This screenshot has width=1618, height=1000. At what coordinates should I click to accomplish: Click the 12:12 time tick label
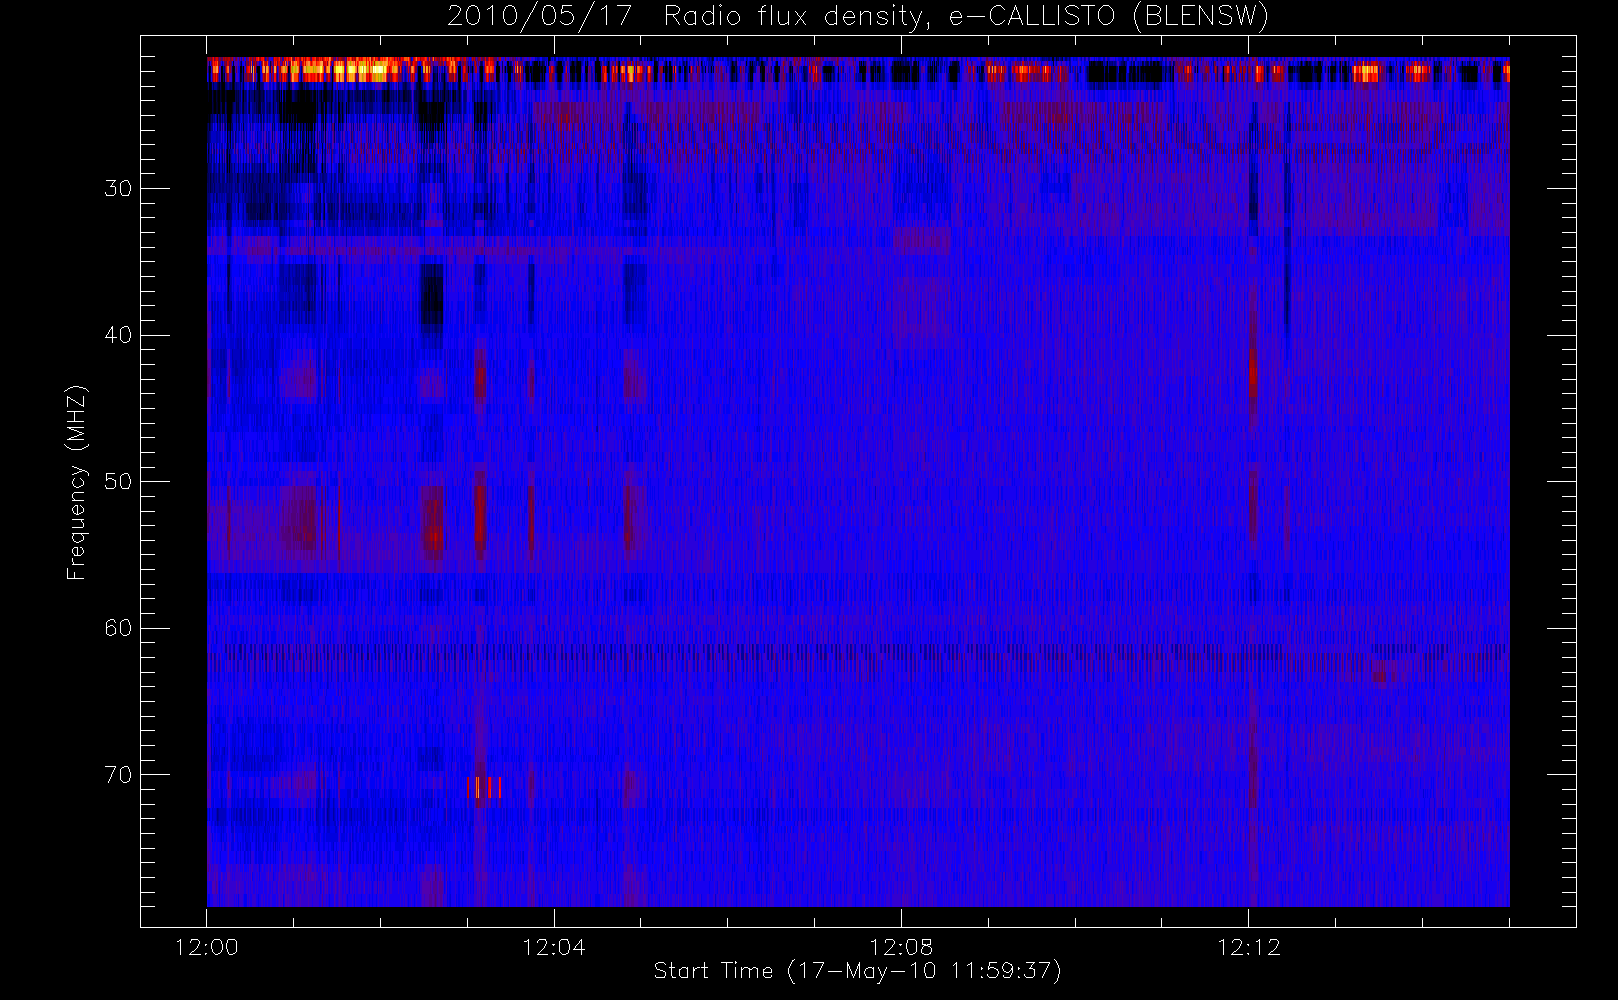pyautogui.click(x=1248, y=947)
